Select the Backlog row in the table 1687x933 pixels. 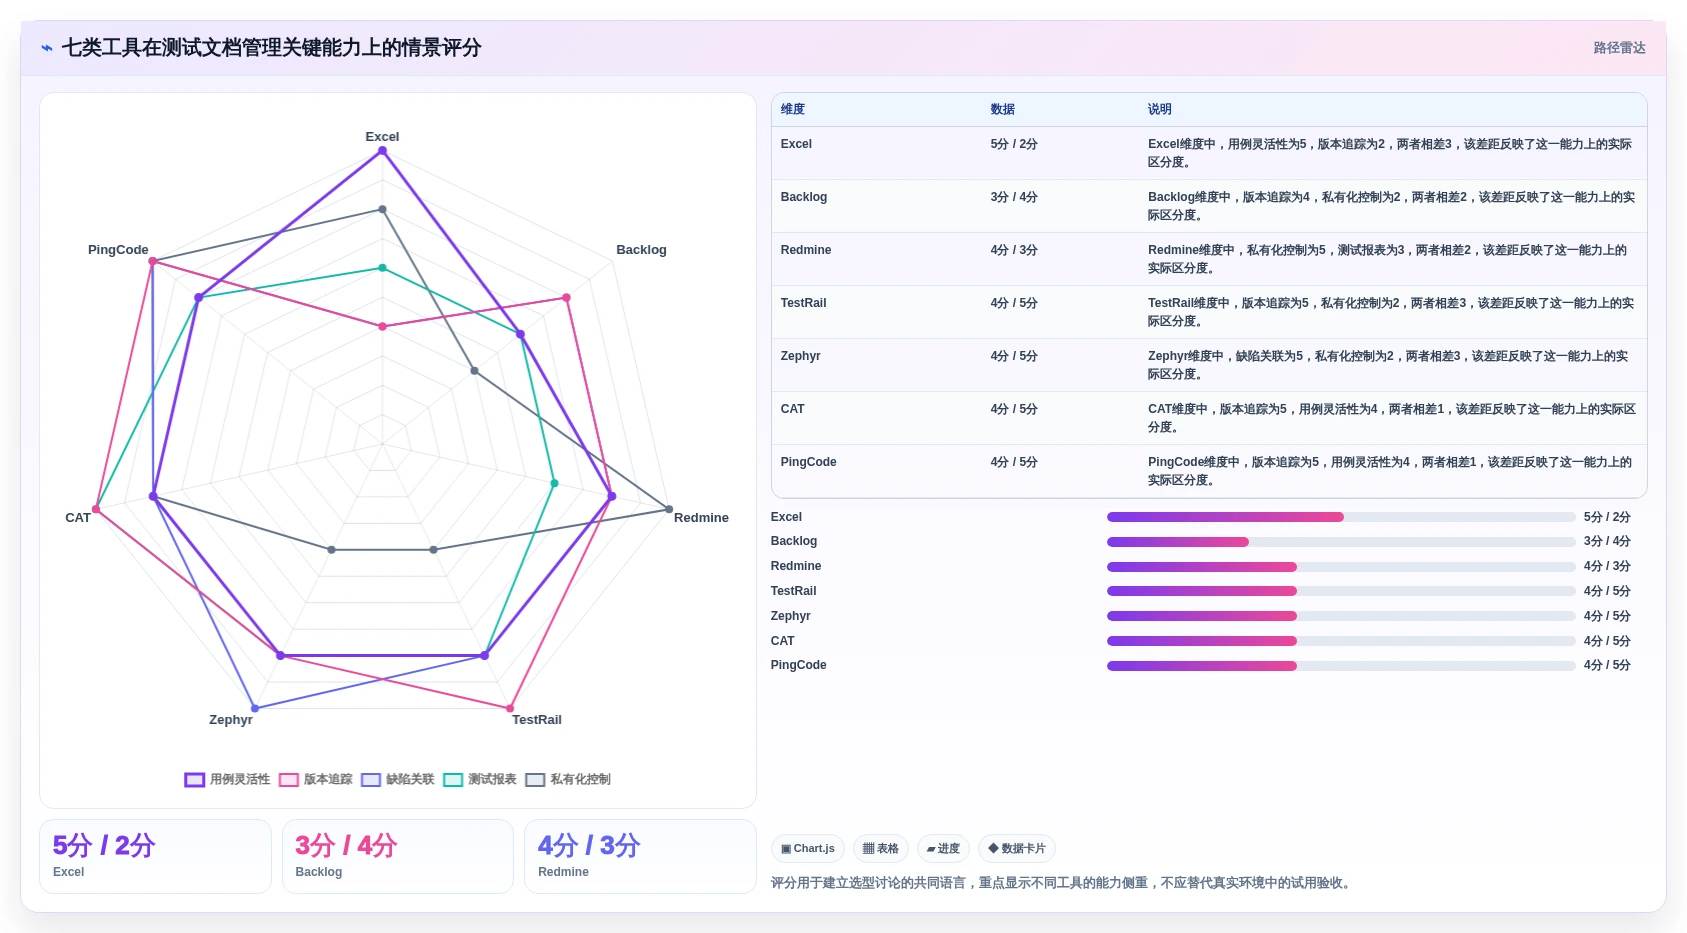pyautogui.click(x=1209, y=206)
